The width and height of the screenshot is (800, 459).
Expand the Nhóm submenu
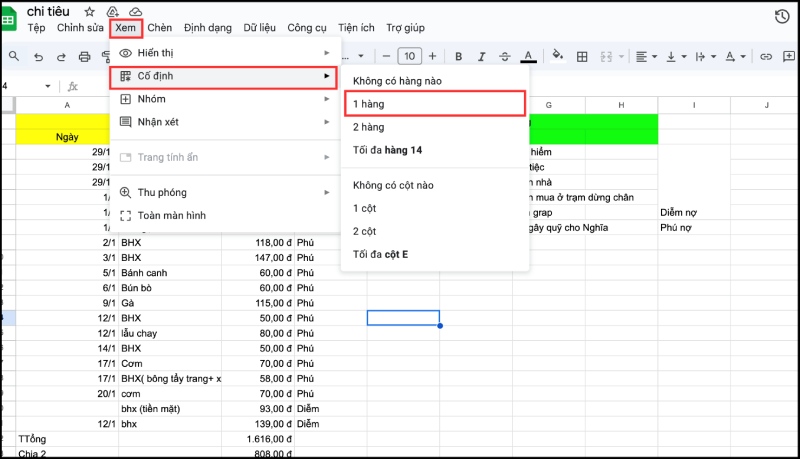[224, 99]
